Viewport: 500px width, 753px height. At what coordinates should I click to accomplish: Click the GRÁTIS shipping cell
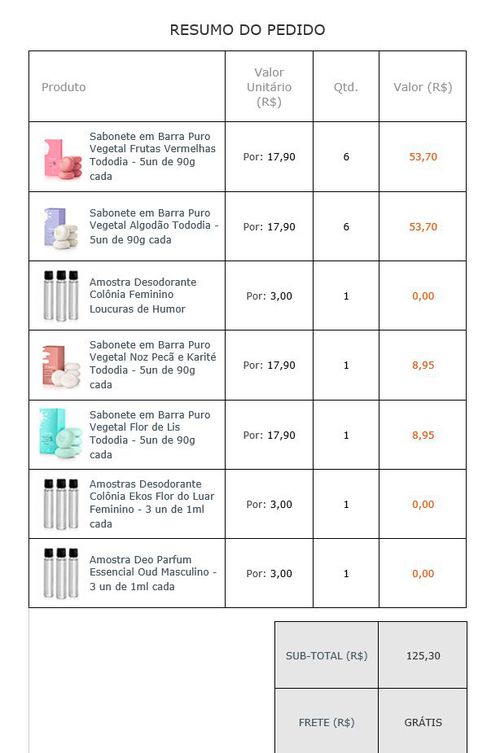click(x=423, y=722)
